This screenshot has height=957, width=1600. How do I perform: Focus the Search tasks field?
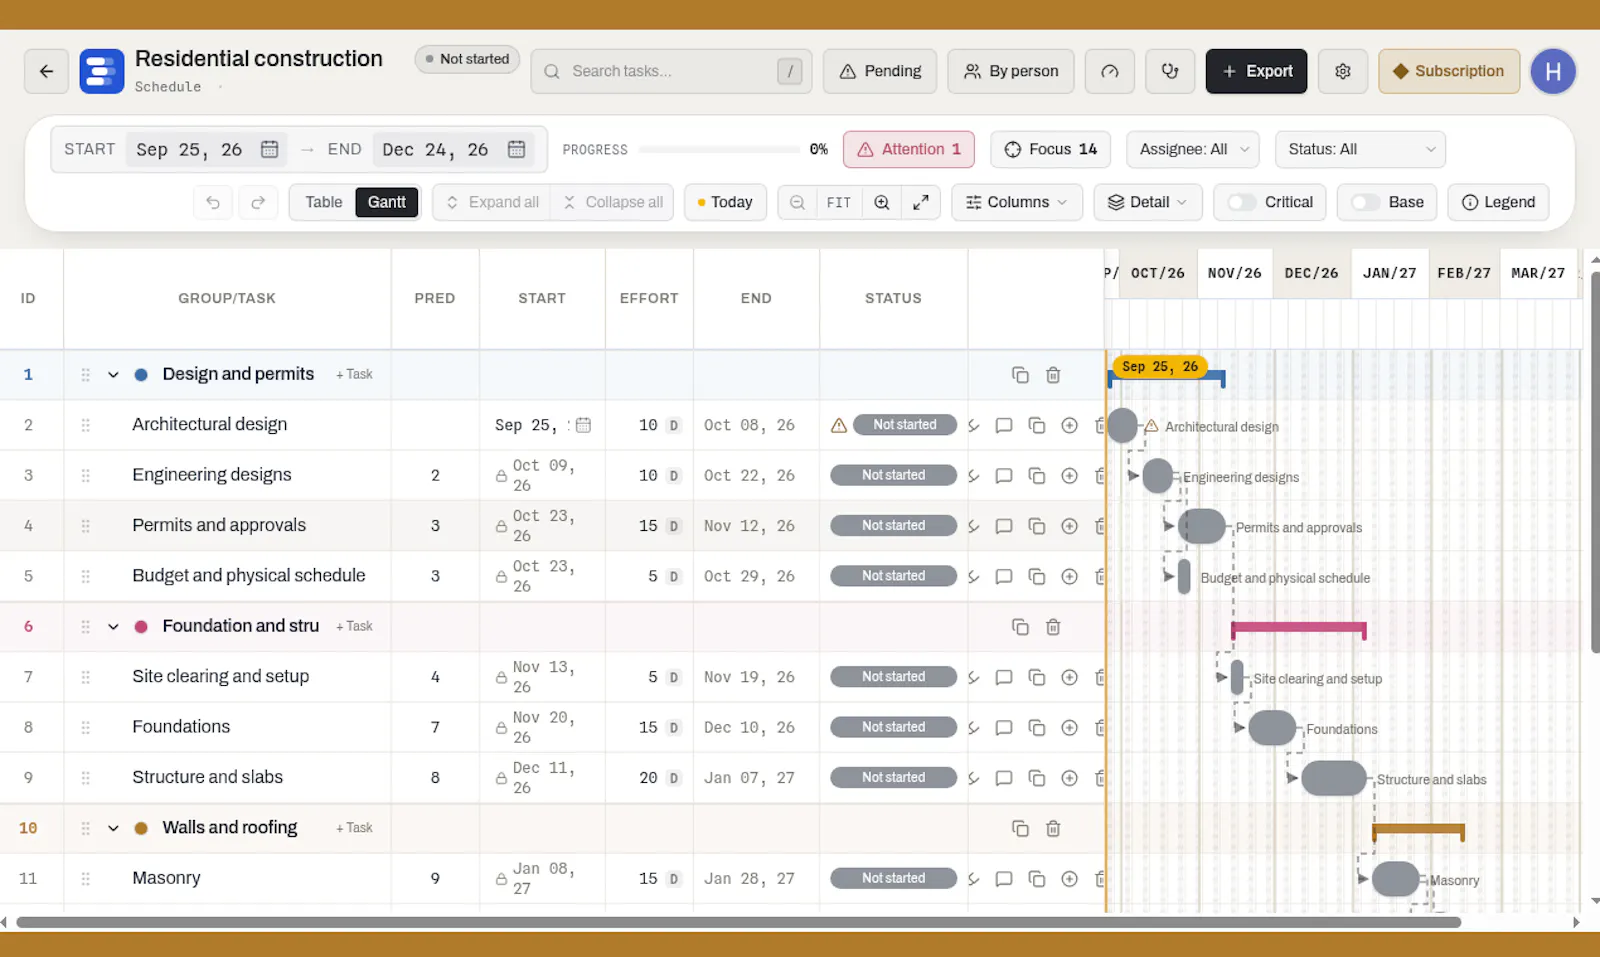point(671,71)
